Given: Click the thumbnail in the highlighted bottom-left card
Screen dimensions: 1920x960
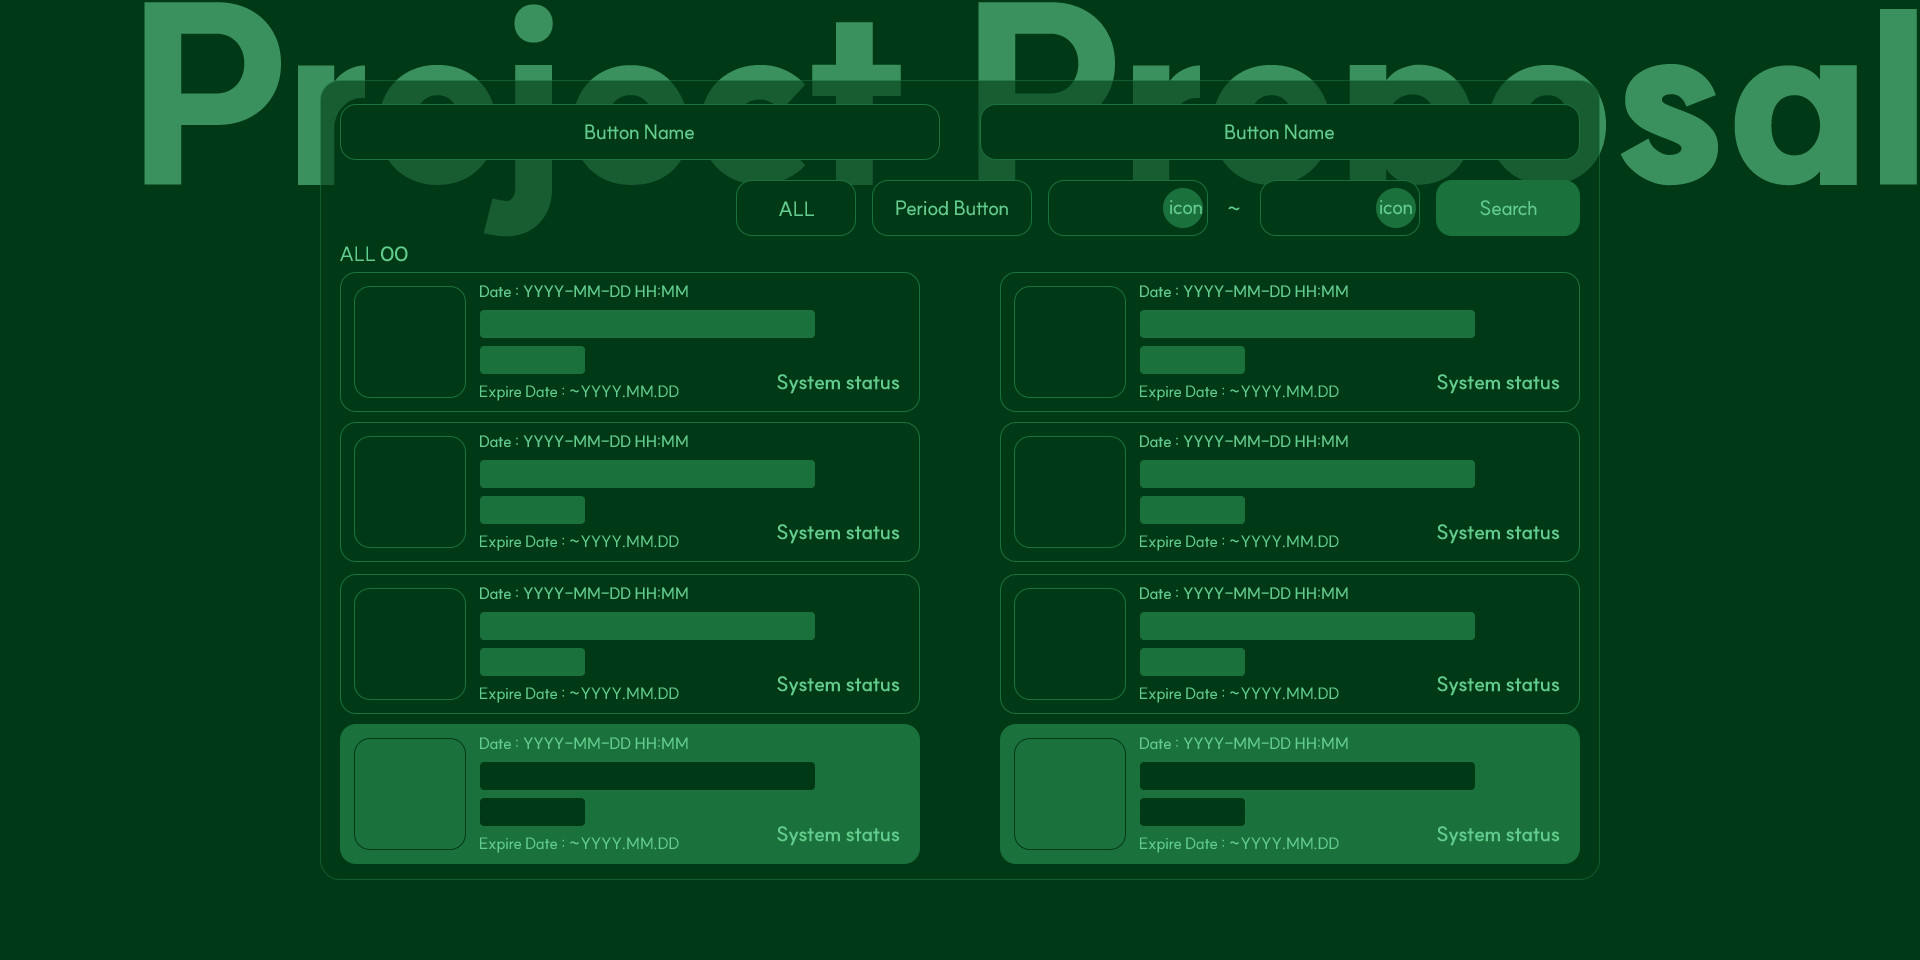Looking at the screenshot, I should coord(410,794).
